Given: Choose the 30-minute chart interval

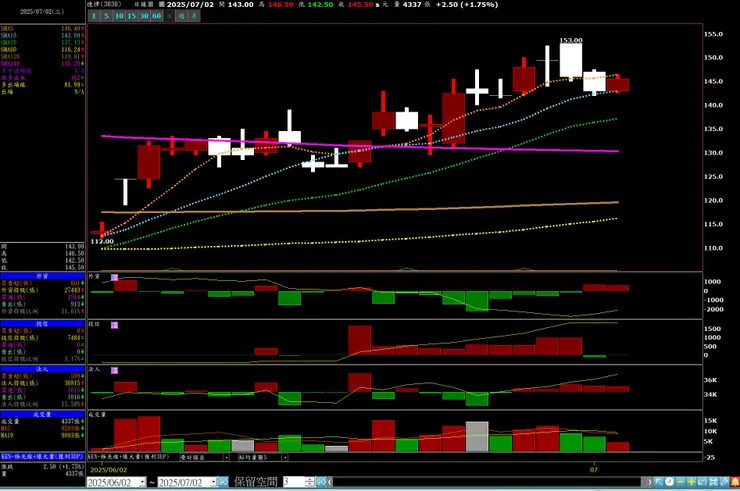Looking at the screenshot, I should click(144, 16).
